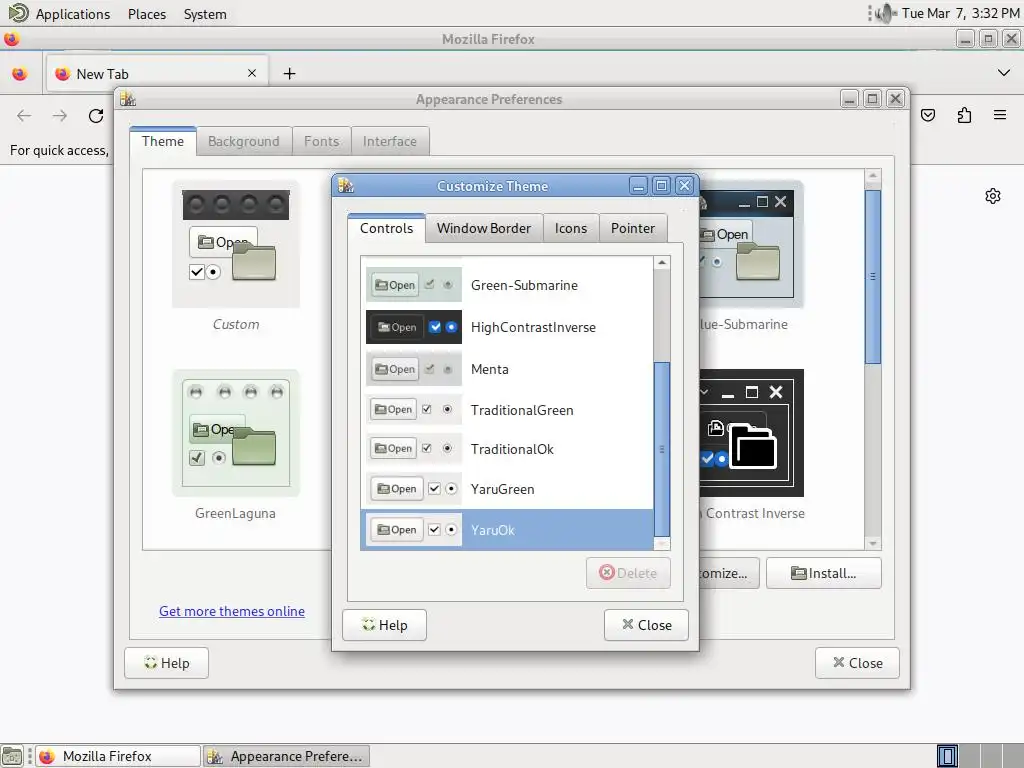Click the theme grid scrollbar down arrow
Screen dimensions: 1024x768
873,543
